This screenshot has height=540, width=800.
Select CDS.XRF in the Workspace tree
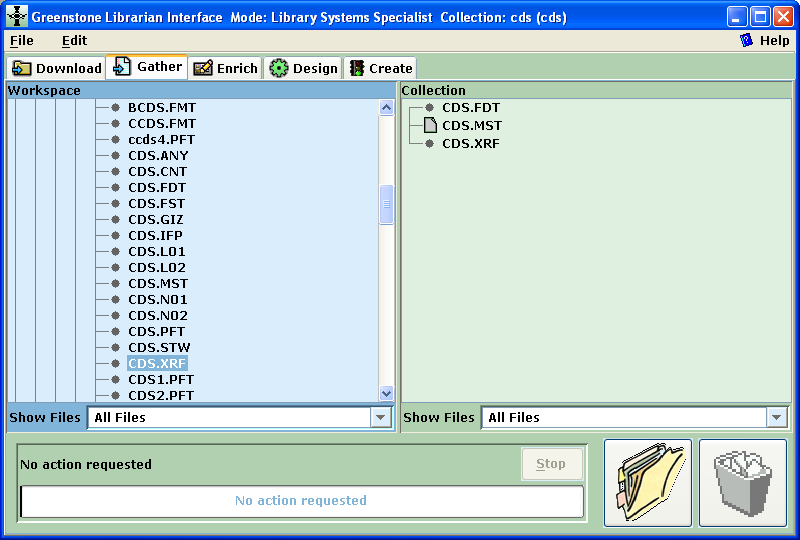(x=157, y=363)
